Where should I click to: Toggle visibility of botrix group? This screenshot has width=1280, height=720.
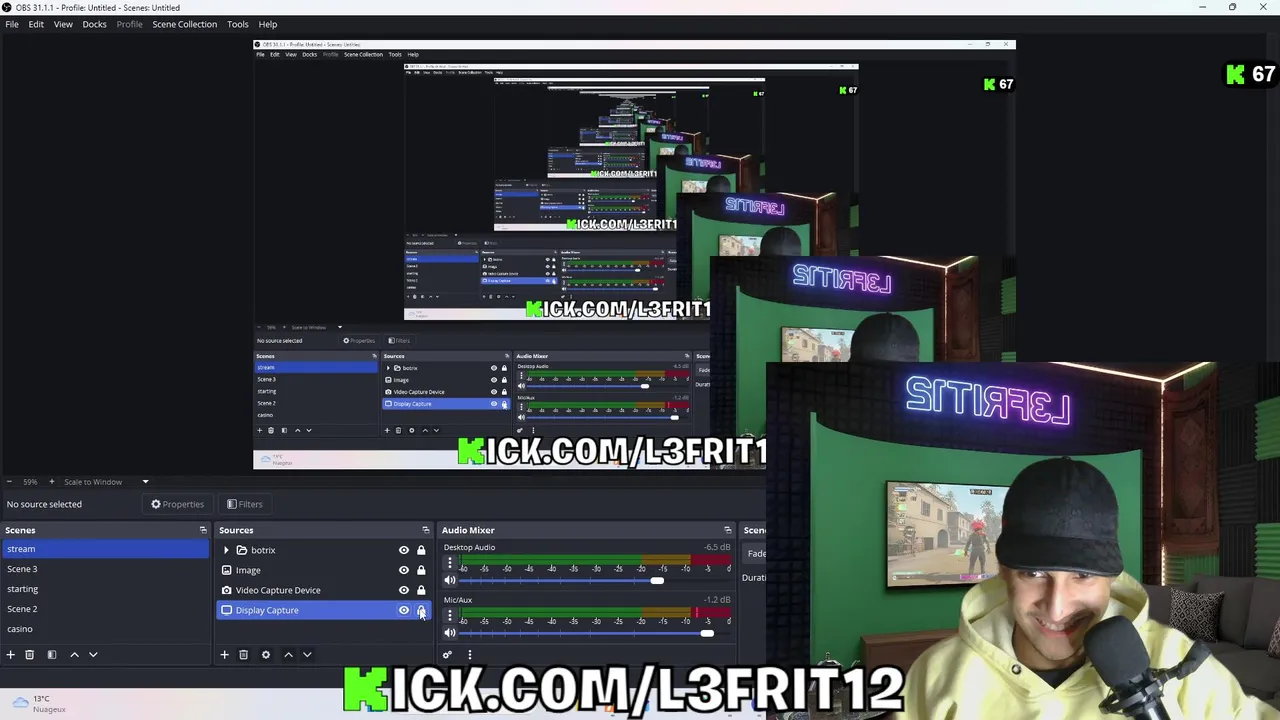pyautogui.click(x=404, y=550)
